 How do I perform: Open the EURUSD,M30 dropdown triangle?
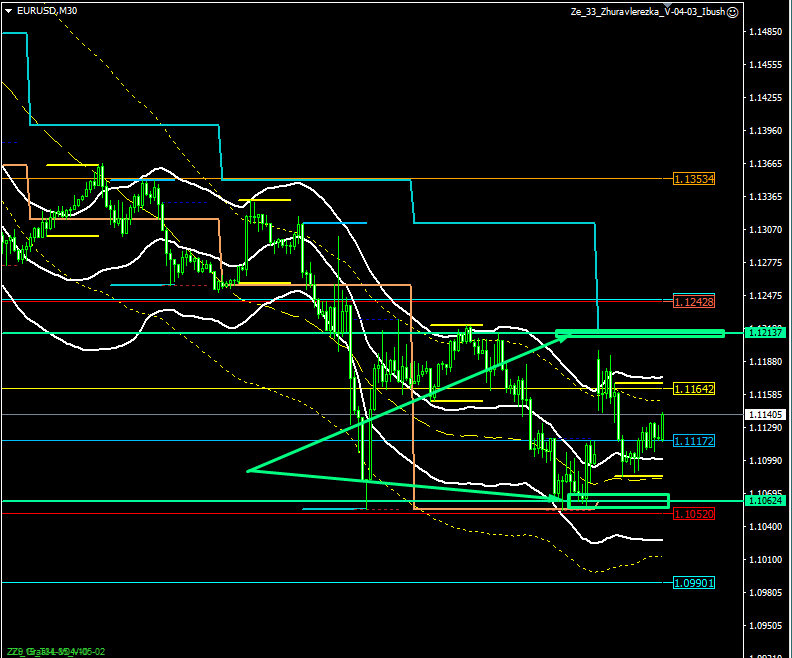click(9, 10)
